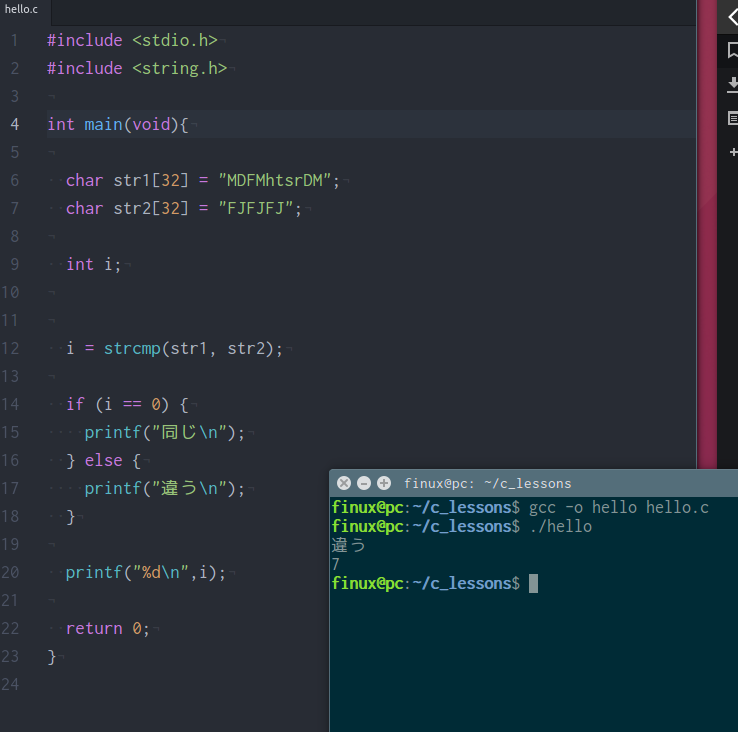Screen dimensions: 738x732
Task: Click the 'if' keyword on line 14
Action: click(75, 404)
